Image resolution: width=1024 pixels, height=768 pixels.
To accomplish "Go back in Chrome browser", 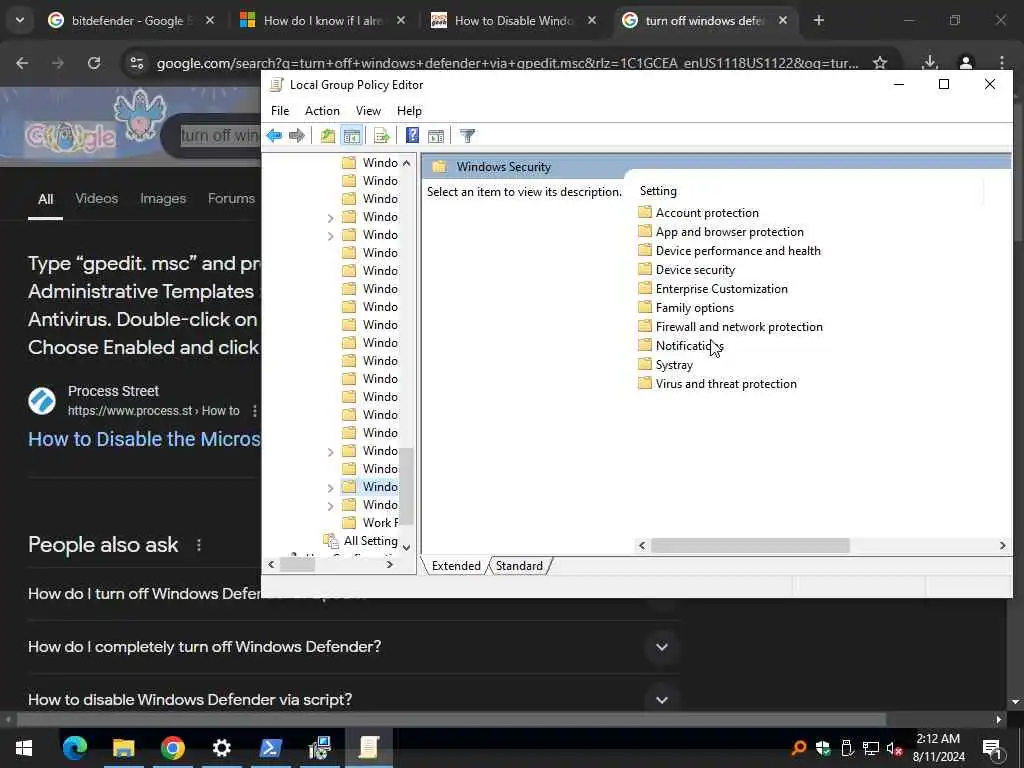I will point(22,63).
